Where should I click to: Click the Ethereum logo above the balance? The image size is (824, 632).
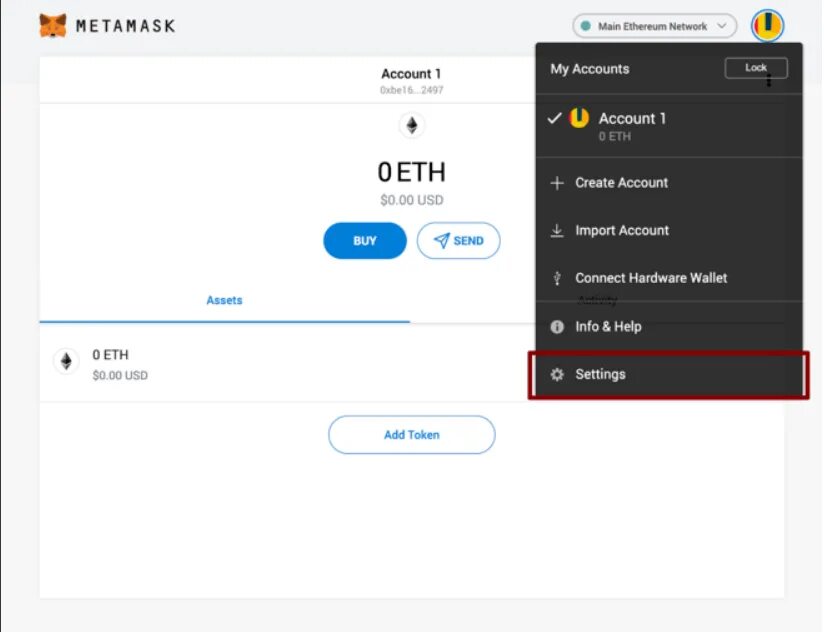[x=411, y=125]
